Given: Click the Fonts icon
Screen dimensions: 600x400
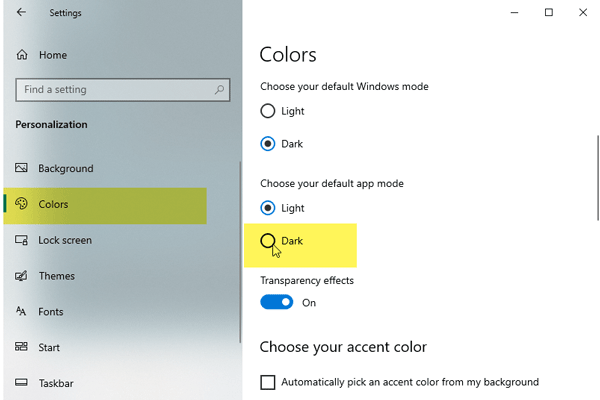Looking at the screenshot, I should (22, 312).
